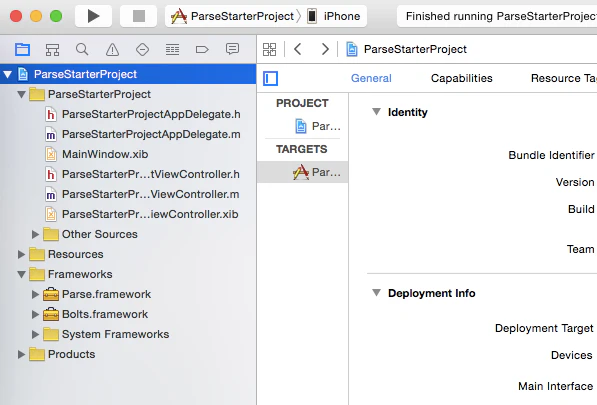Screen dimensions: 597x405
Task: Expand the Resources group
Action: tap(21, 254)
